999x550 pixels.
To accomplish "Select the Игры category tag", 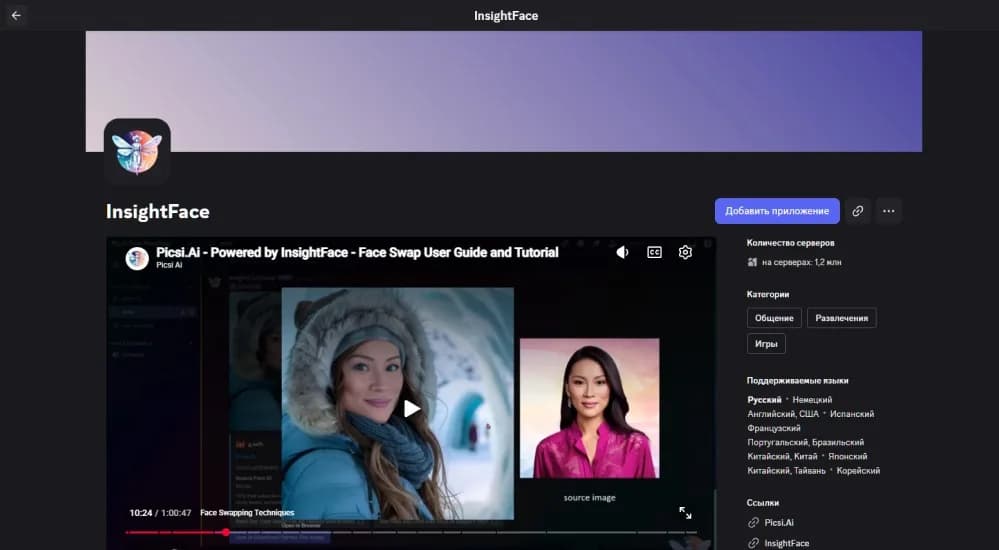I will coord(766,344).
